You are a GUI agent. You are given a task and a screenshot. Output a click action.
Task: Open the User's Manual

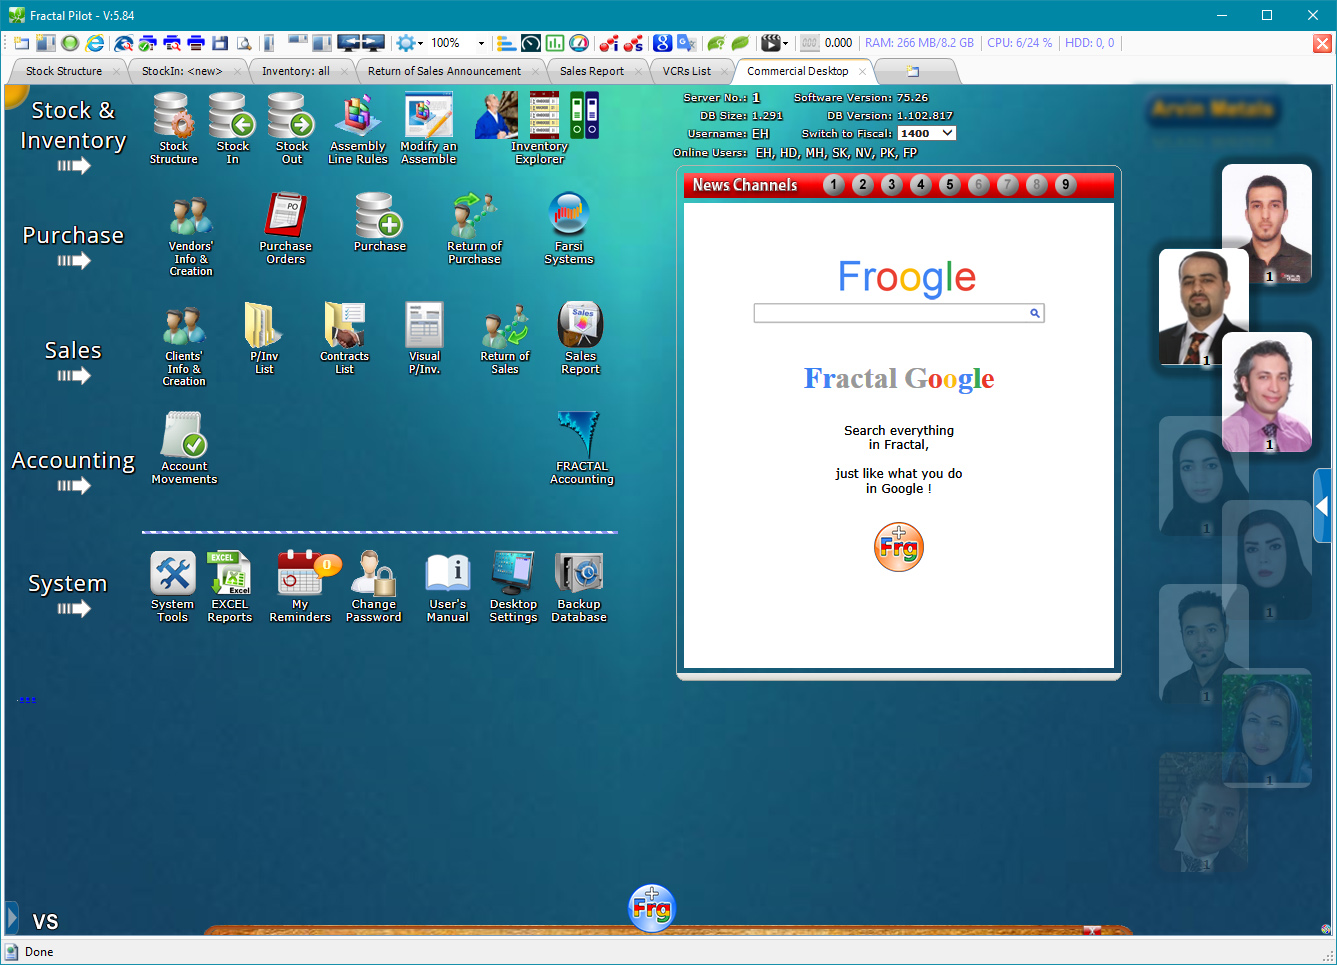[447, 588]
